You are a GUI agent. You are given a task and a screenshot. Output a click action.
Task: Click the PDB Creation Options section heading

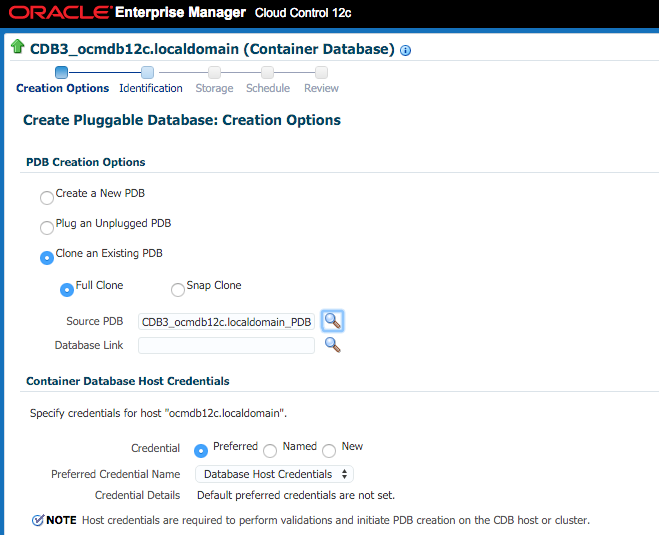86,162
